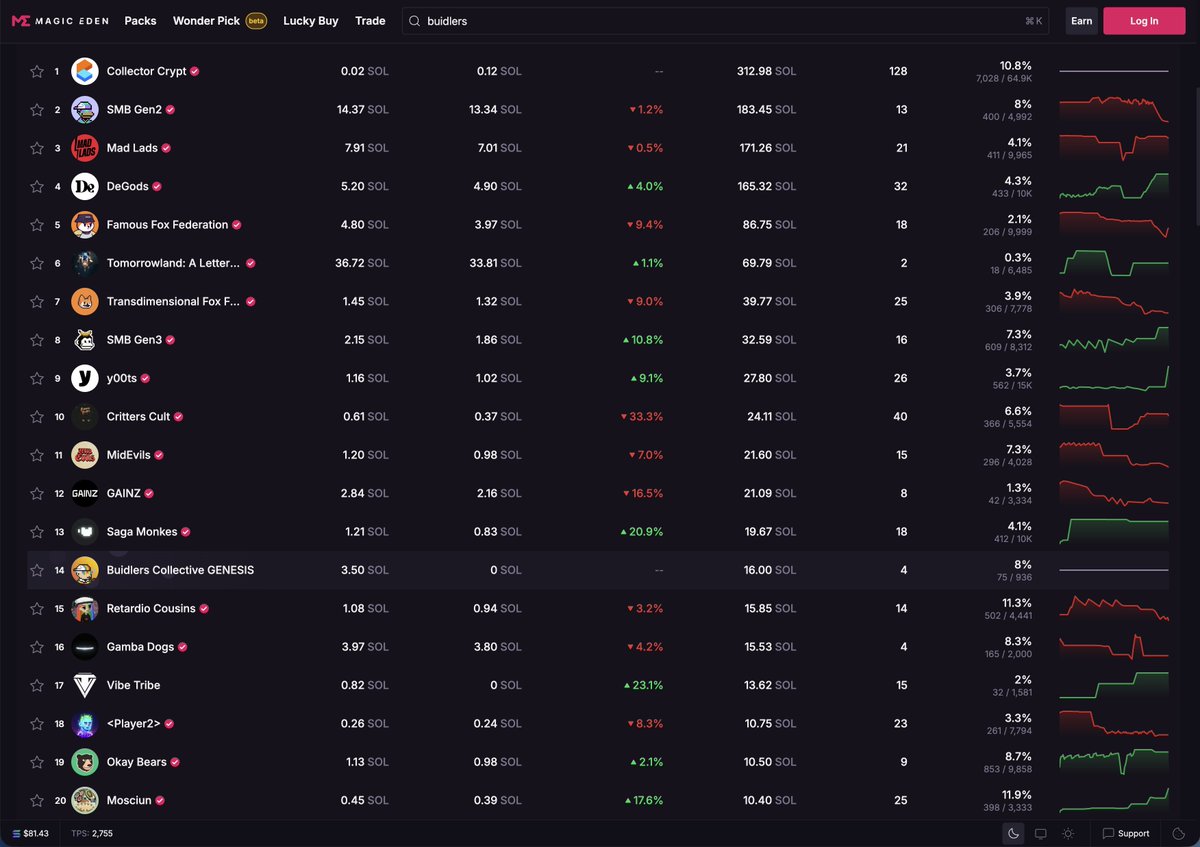Select the GAINZ logo icon
1200x847 pixels.
[85, 493]
